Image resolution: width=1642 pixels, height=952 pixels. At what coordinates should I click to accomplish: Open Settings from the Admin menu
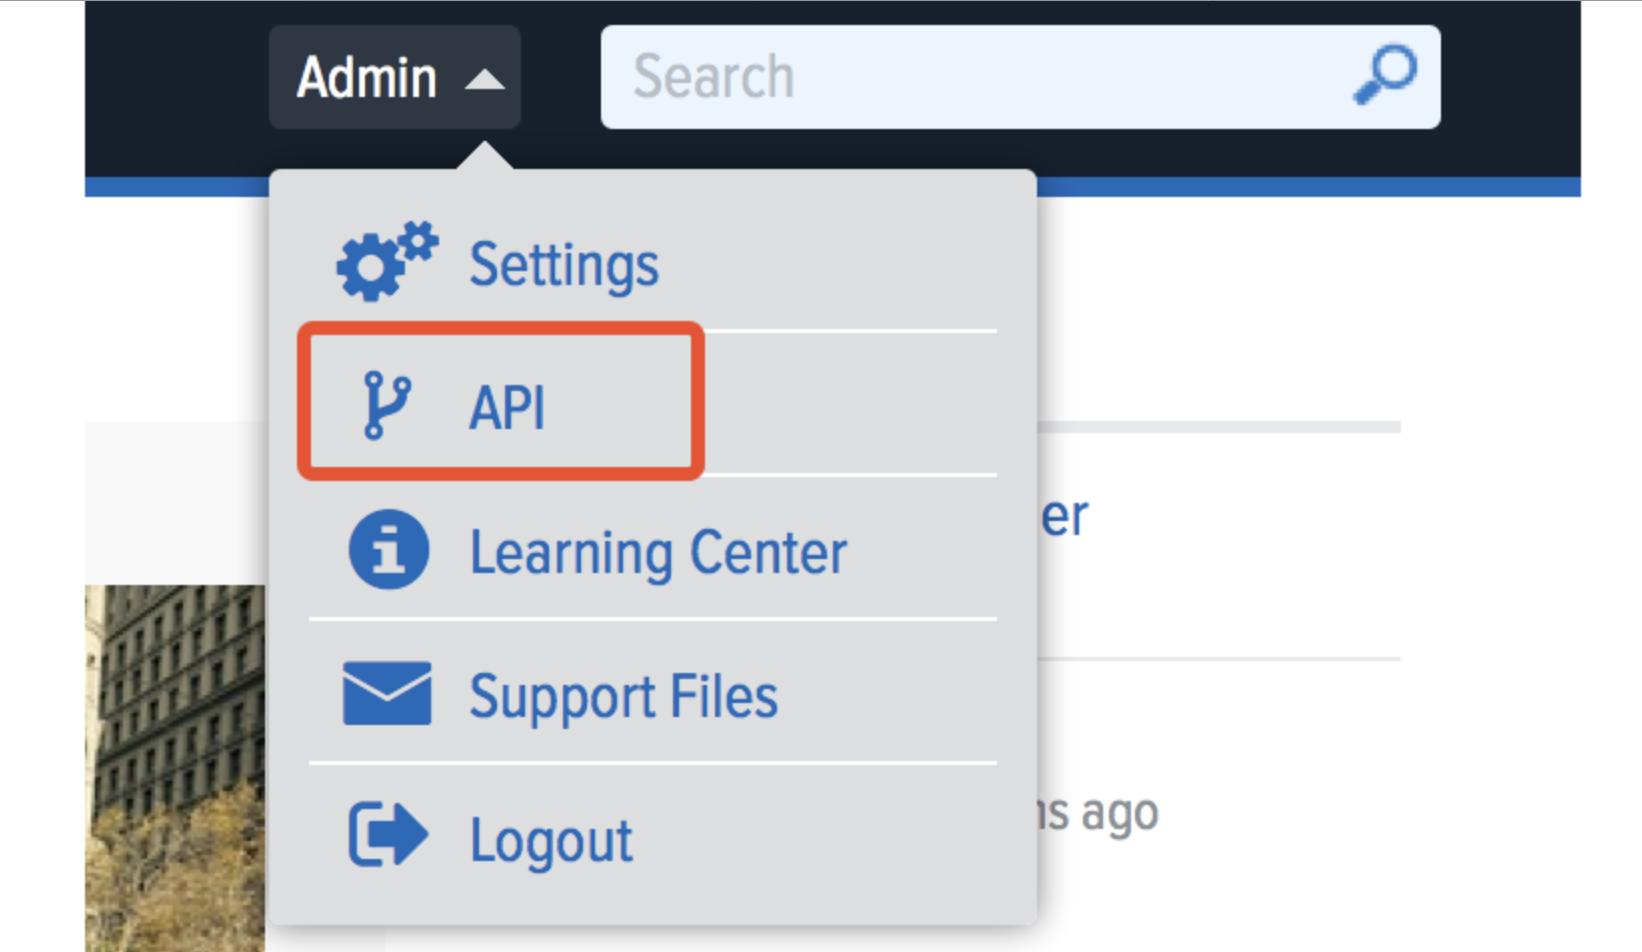tap(564, 265)
